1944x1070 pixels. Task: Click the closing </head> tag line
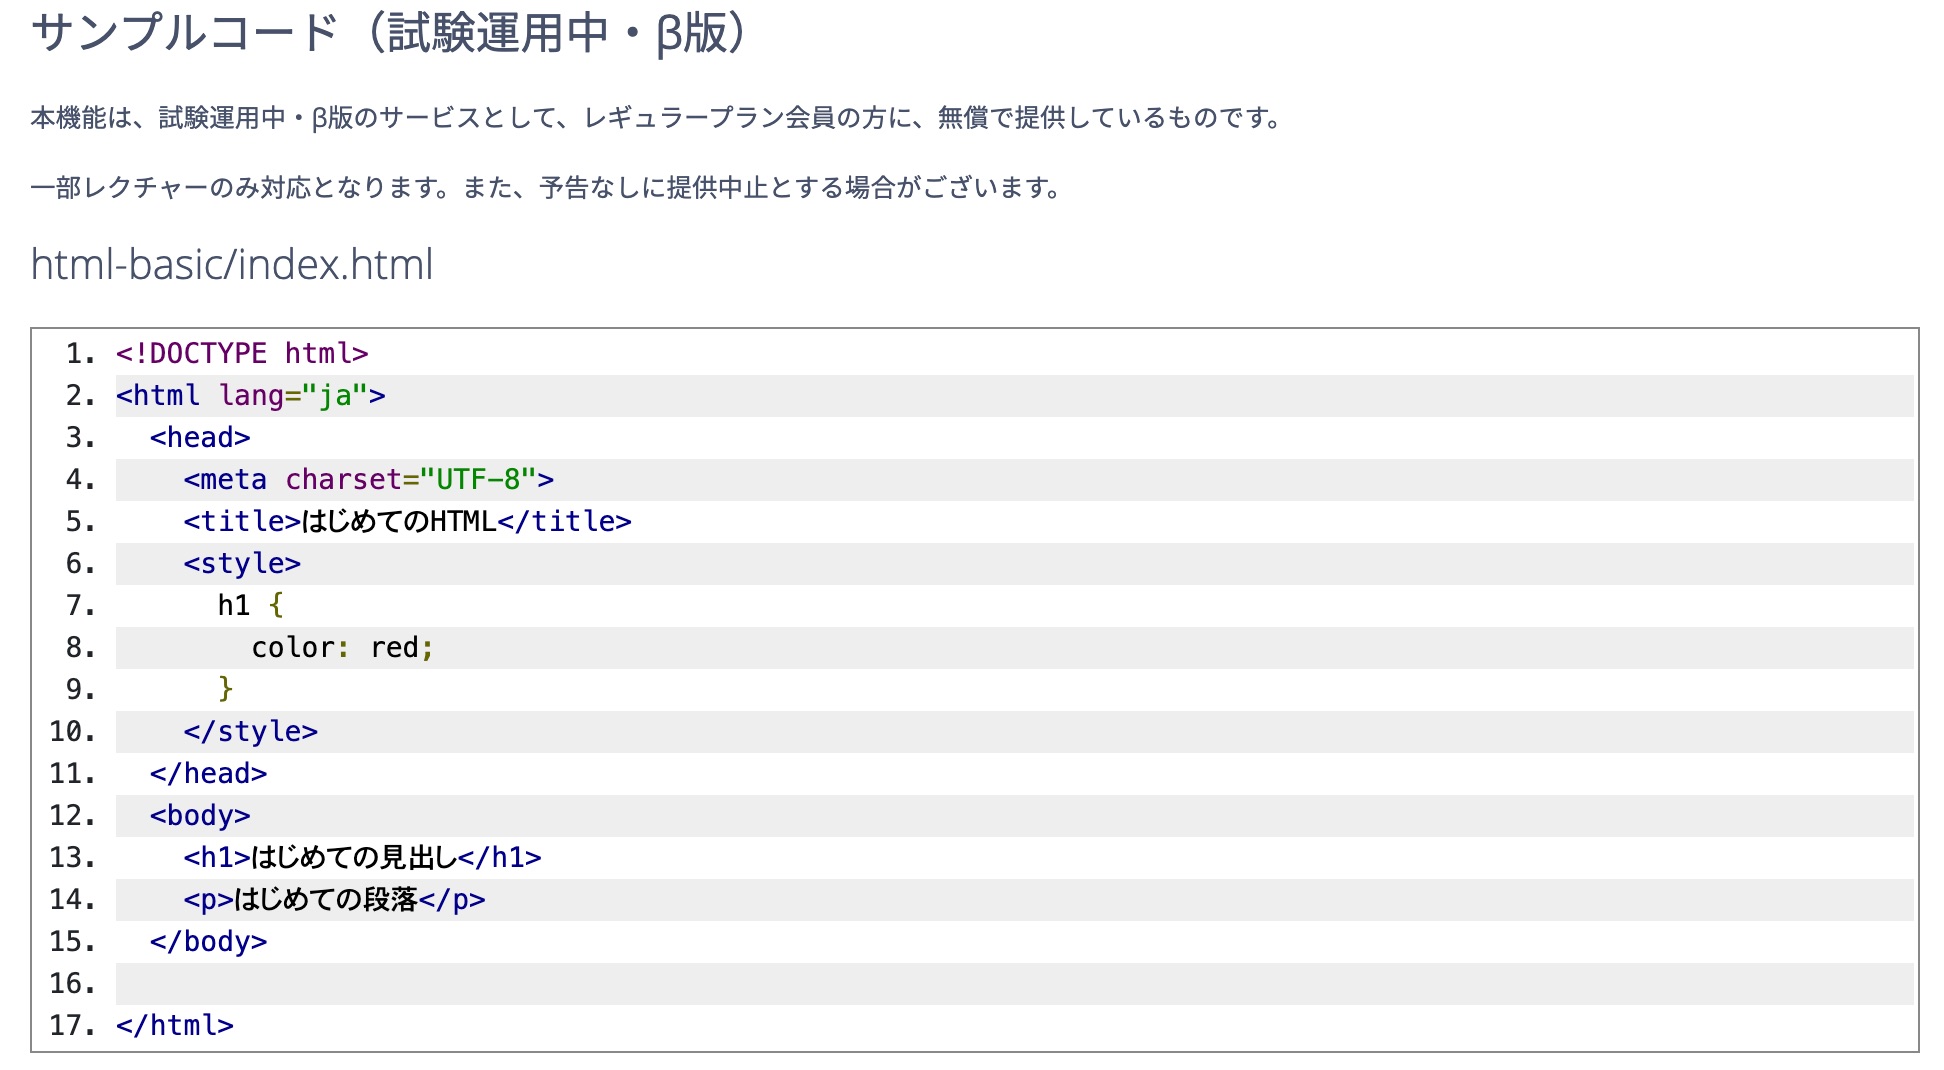[209, 774]
